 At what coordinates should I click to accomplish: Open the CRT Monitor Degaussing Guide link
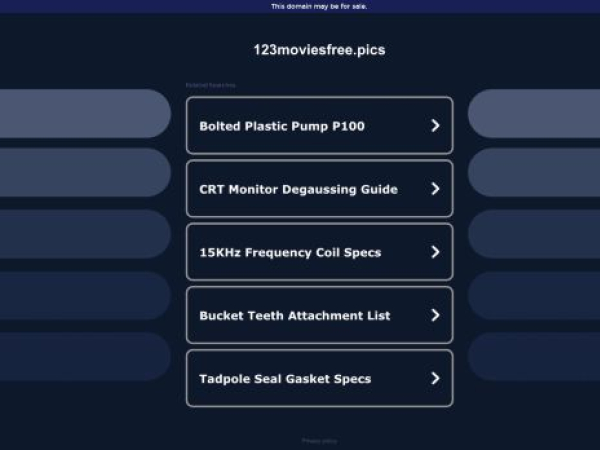298,189
